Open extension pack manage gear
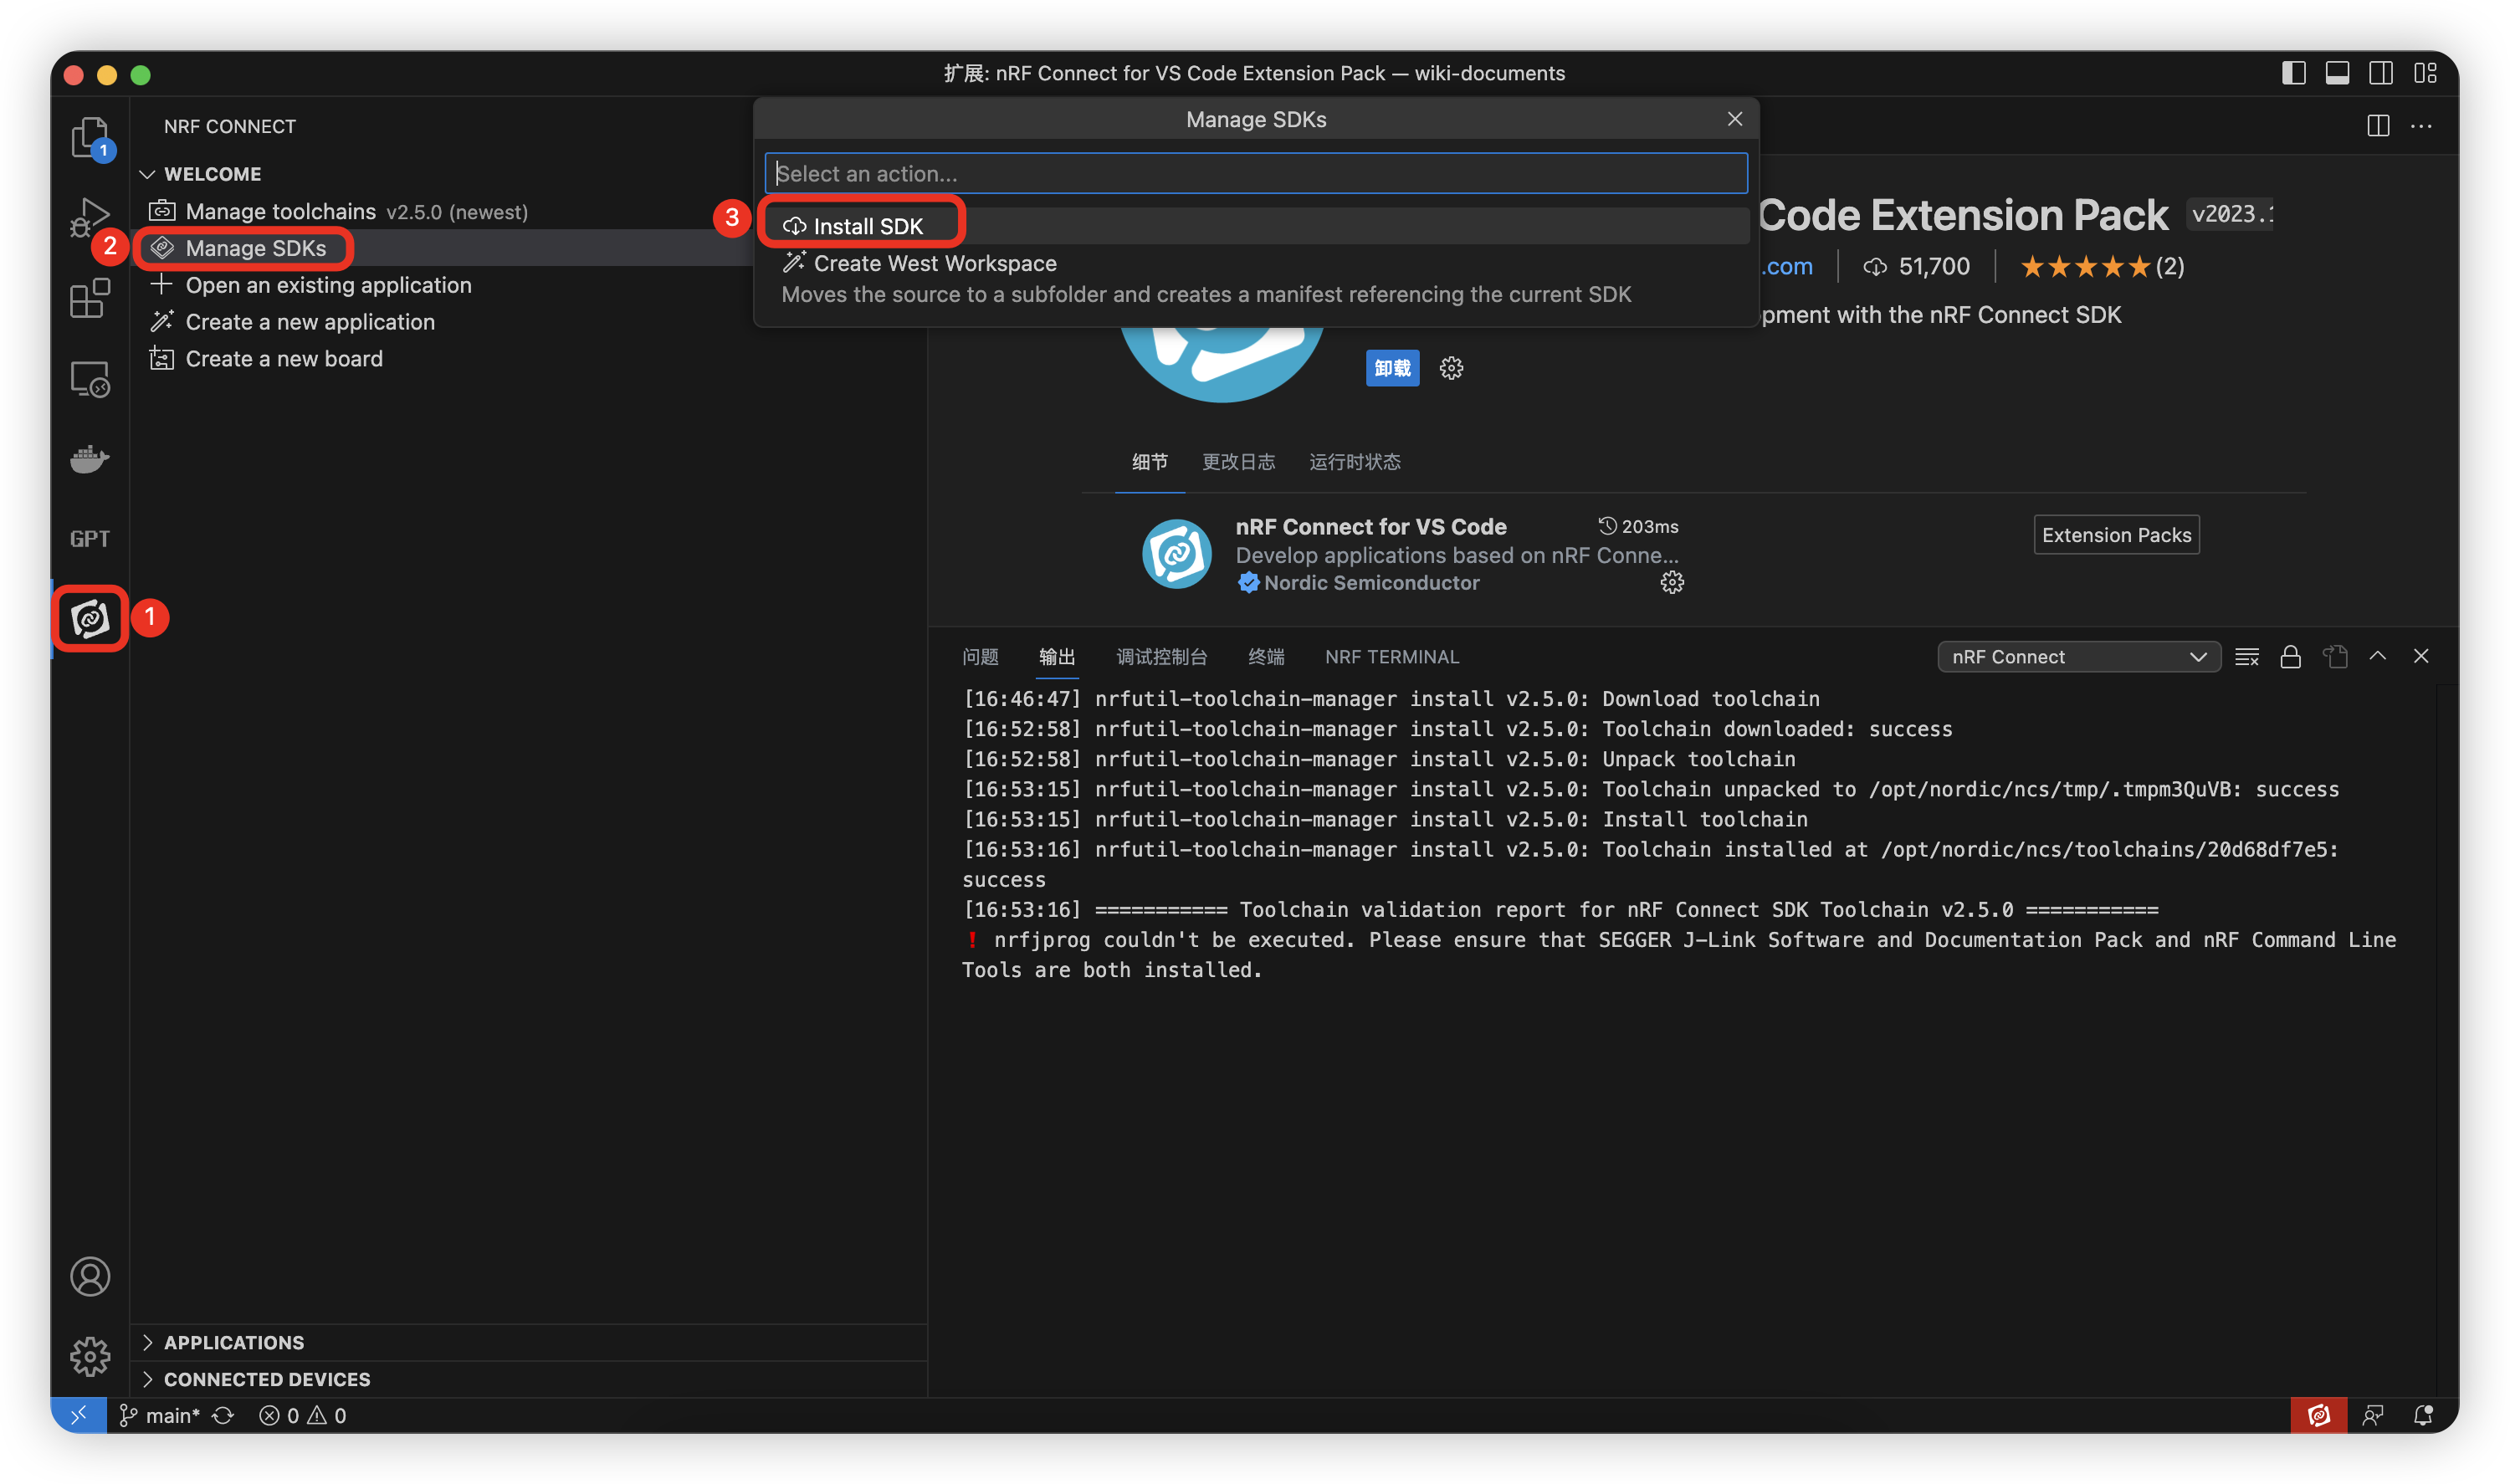2510x1484 pixels. coord(1451,368)
